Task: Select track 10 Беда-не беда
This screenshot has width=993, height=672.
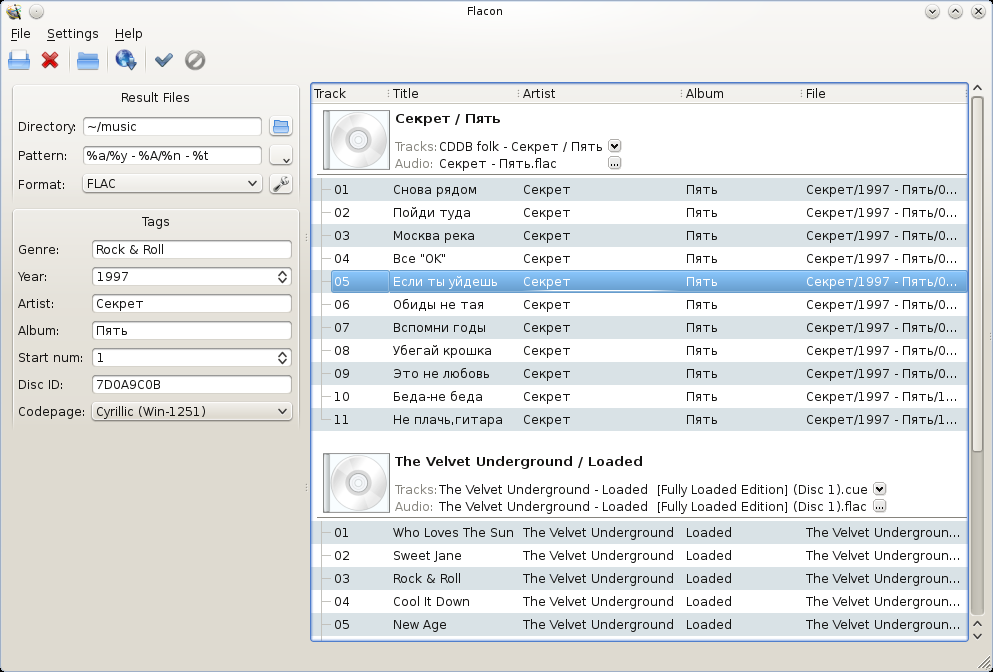Action: pyautogui.click(x=640, y=396)
